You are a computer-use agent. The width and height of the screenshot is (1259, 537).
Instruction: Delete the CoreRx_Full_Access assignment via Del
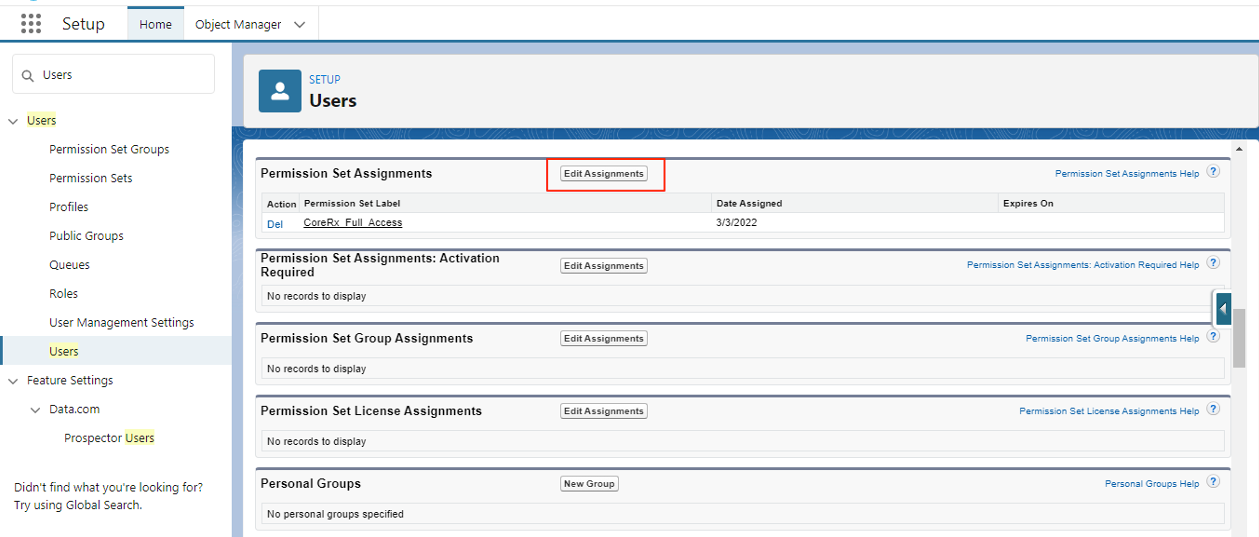click(x=274, y=224)
